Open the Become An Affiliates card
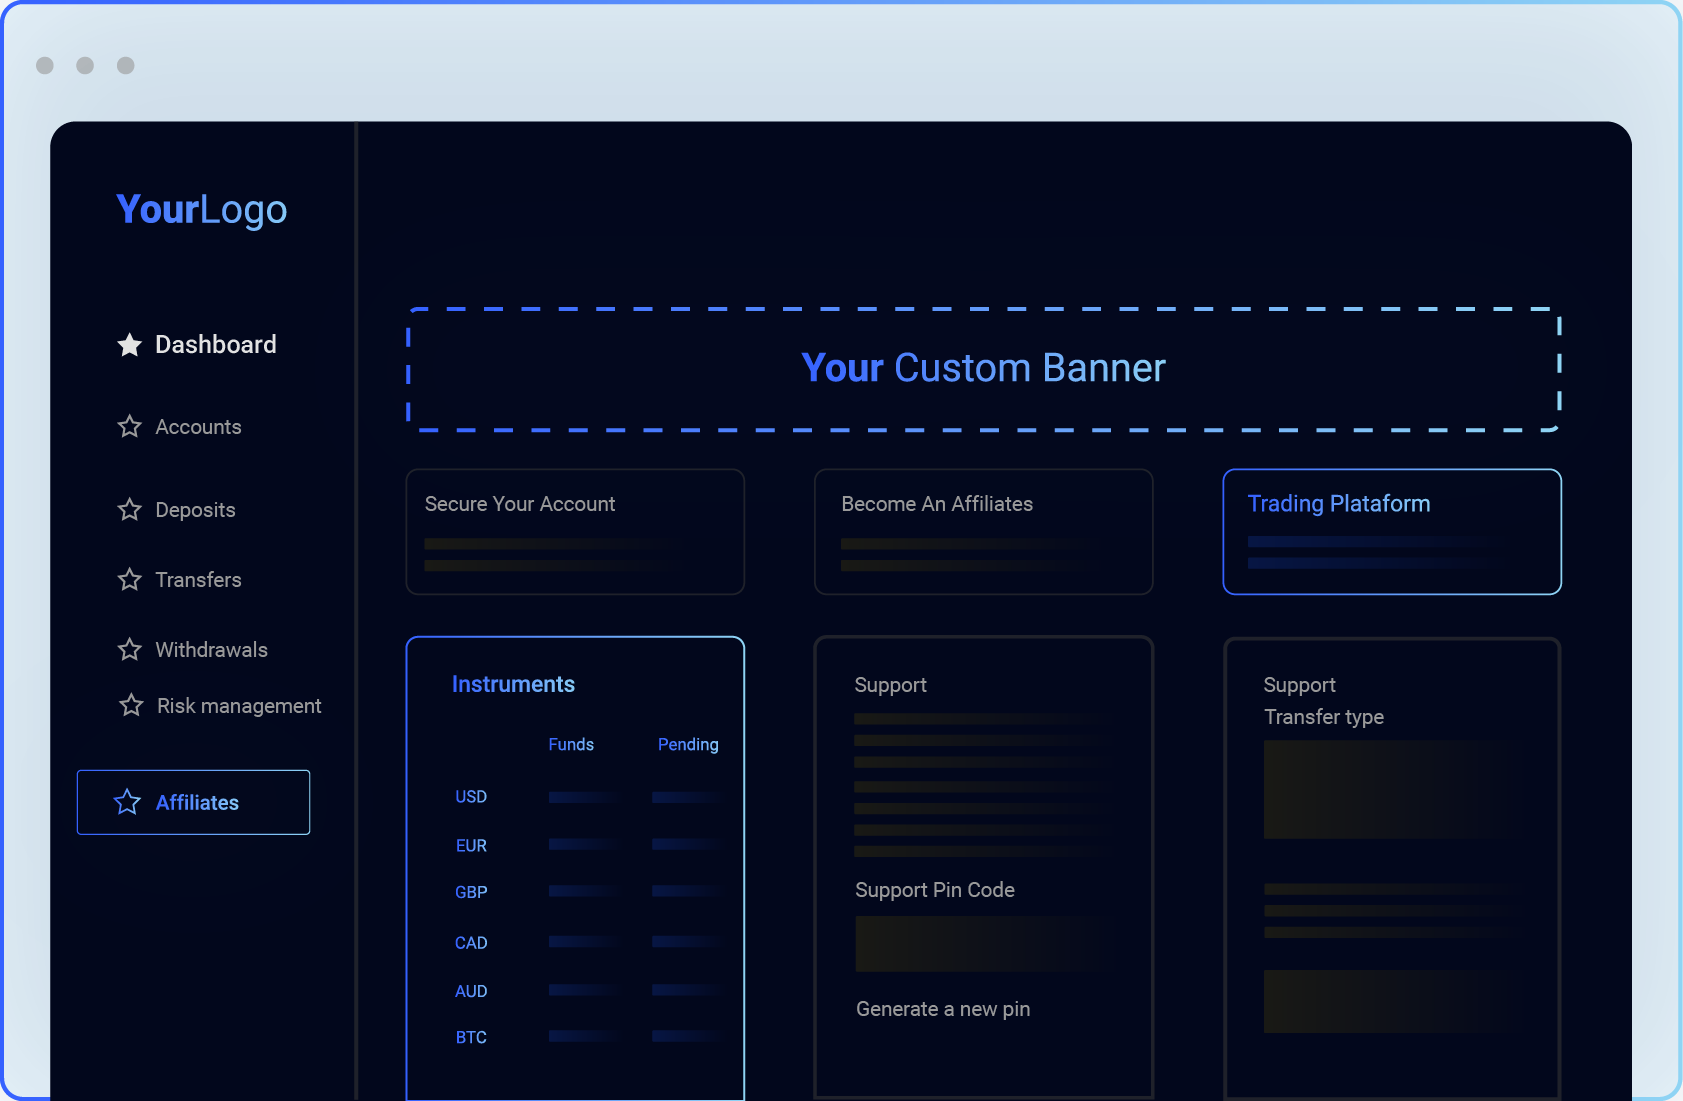Image resolution: width=1683 pixels, height=1101 pixels. click(984, 532)
